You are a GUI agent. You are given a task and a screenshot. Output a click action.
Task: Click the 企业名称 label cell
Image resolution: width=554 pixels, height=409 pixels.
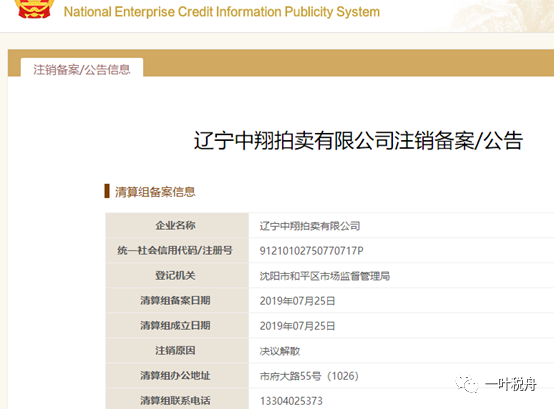pos(177,225)
